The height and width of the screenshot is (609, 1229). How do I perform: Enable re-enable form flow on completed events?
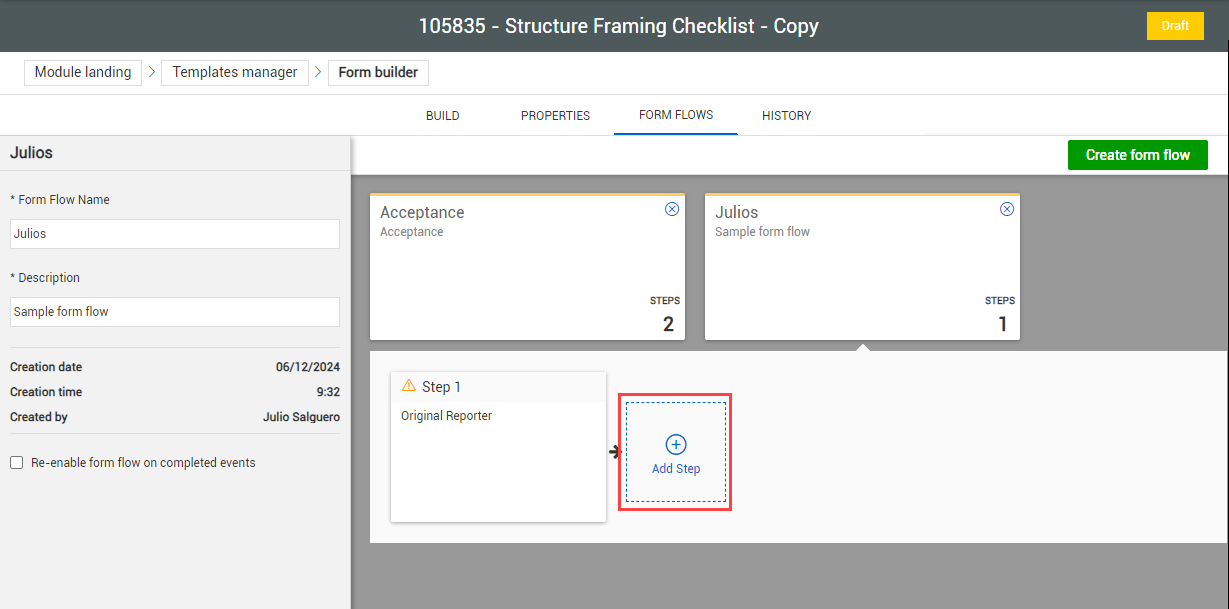15,462
